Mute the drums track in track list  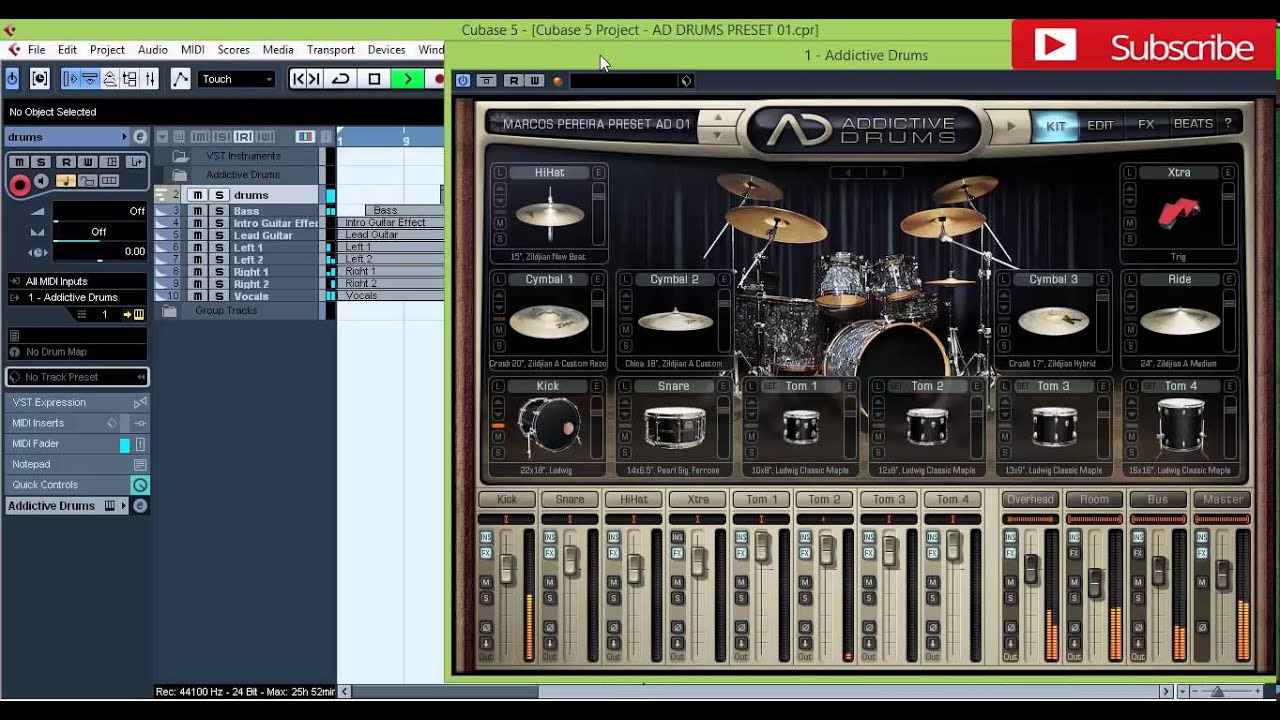coord(197,195)
